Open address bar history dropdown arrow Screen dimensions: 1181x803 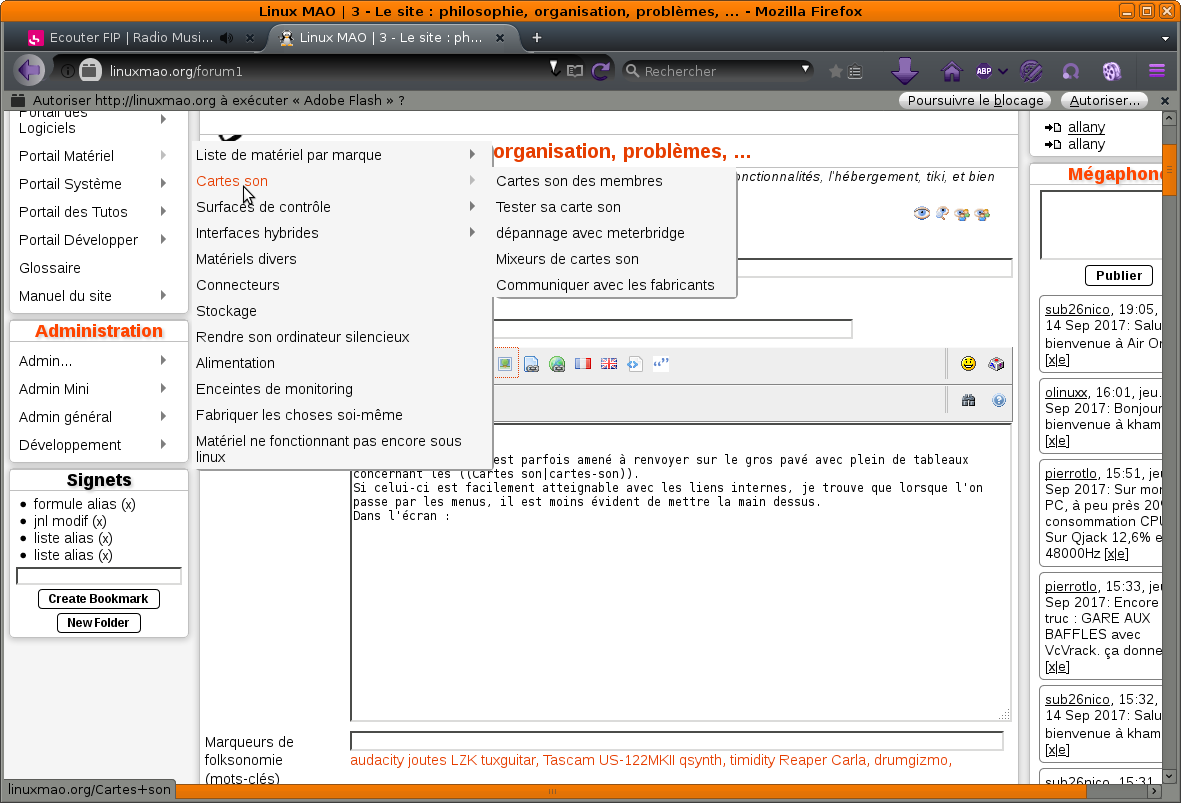click(554, 69)
